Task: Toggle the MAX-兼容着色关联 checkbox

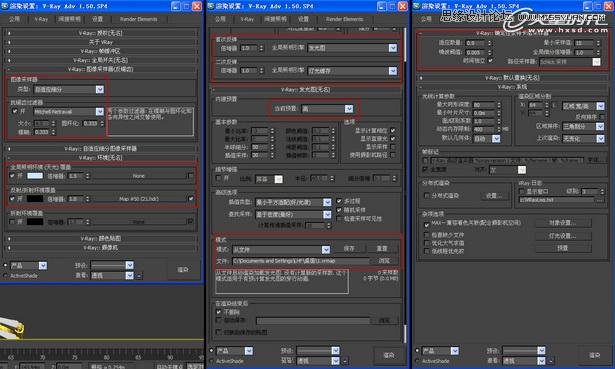Action: pyautogui.click(x=426, y=225)
